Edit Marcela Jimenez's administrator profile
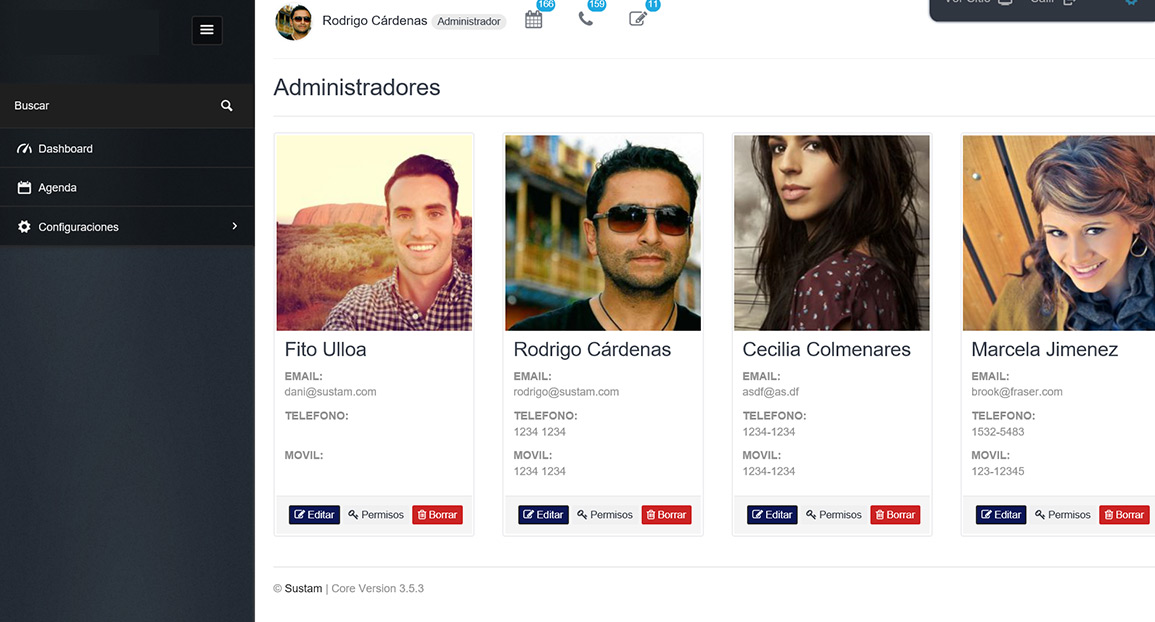This screenshot has height=622, width=1155. (1001, 514)
